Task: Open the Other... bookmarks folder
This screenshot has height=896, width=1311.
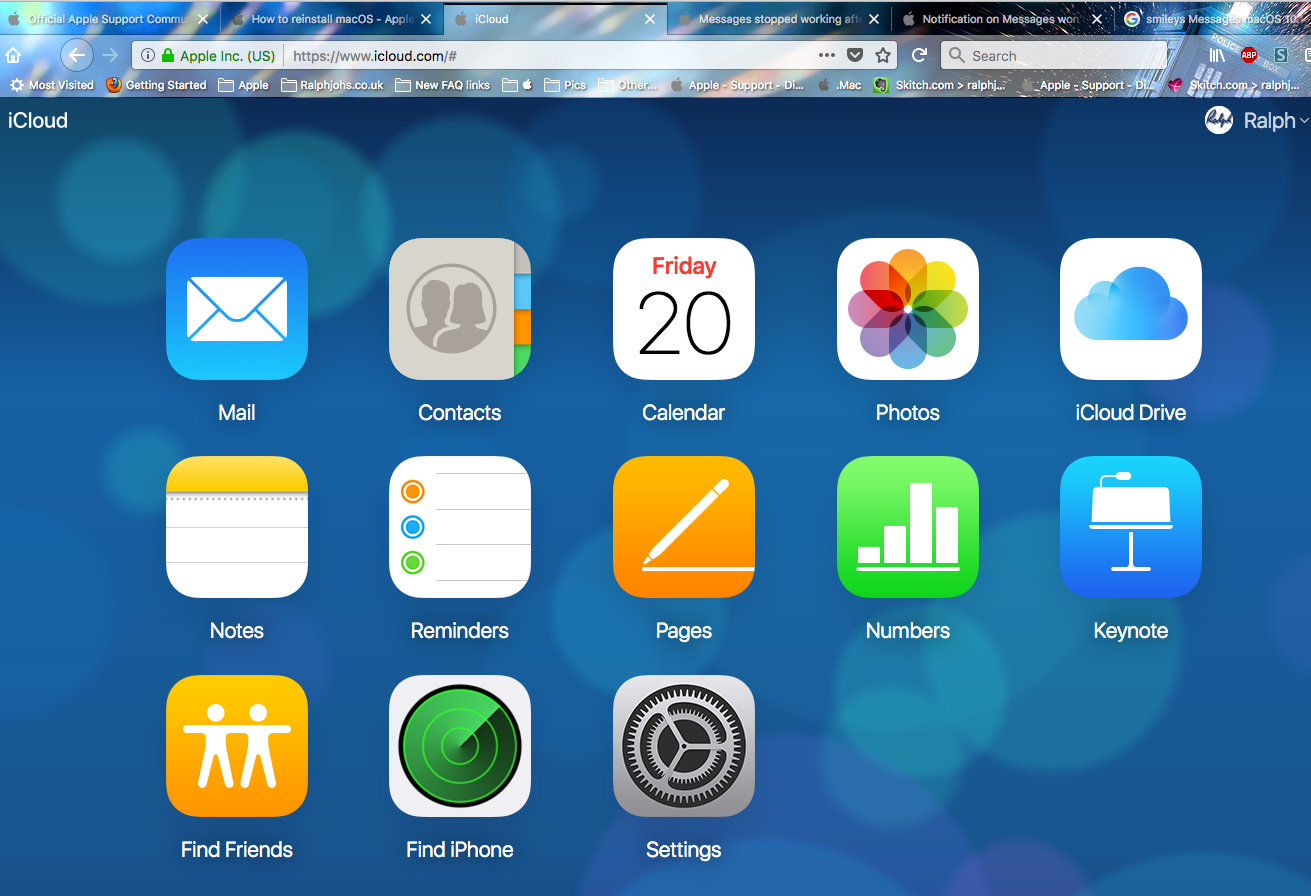Action: click(x=627, y=85)
